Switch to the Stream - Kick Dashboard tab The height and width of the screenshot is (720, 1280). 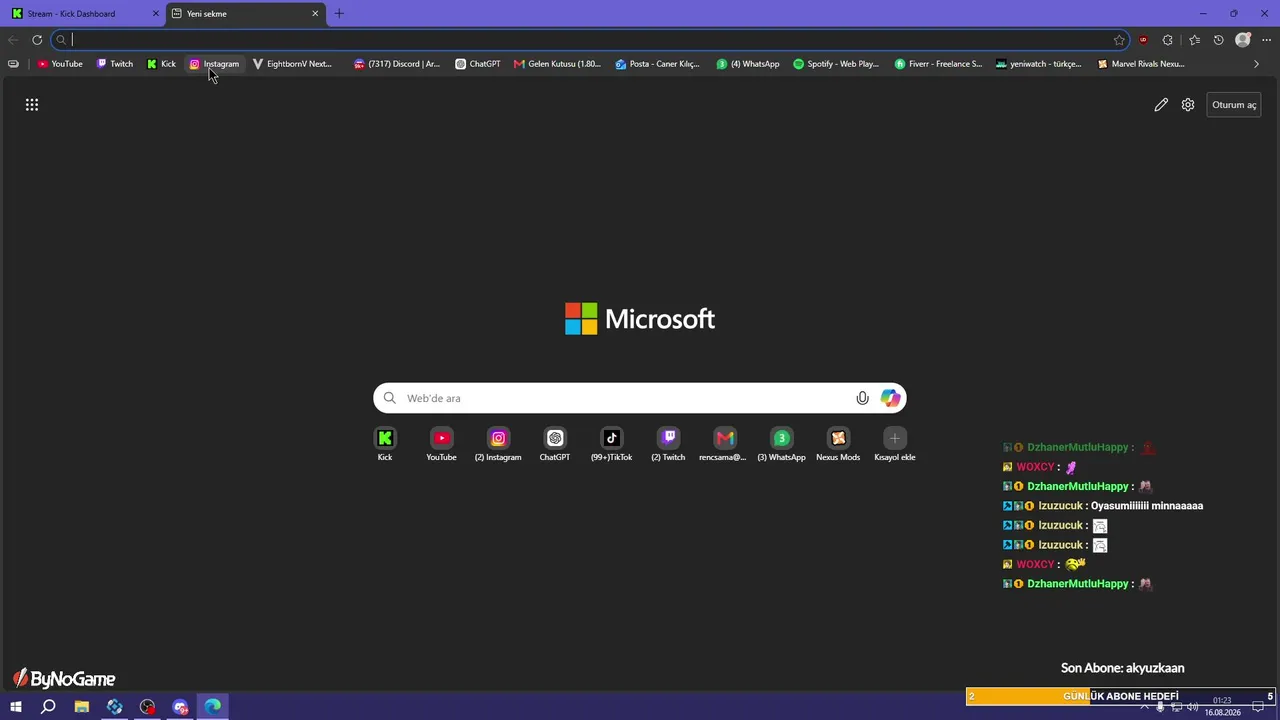coord(82,14)
